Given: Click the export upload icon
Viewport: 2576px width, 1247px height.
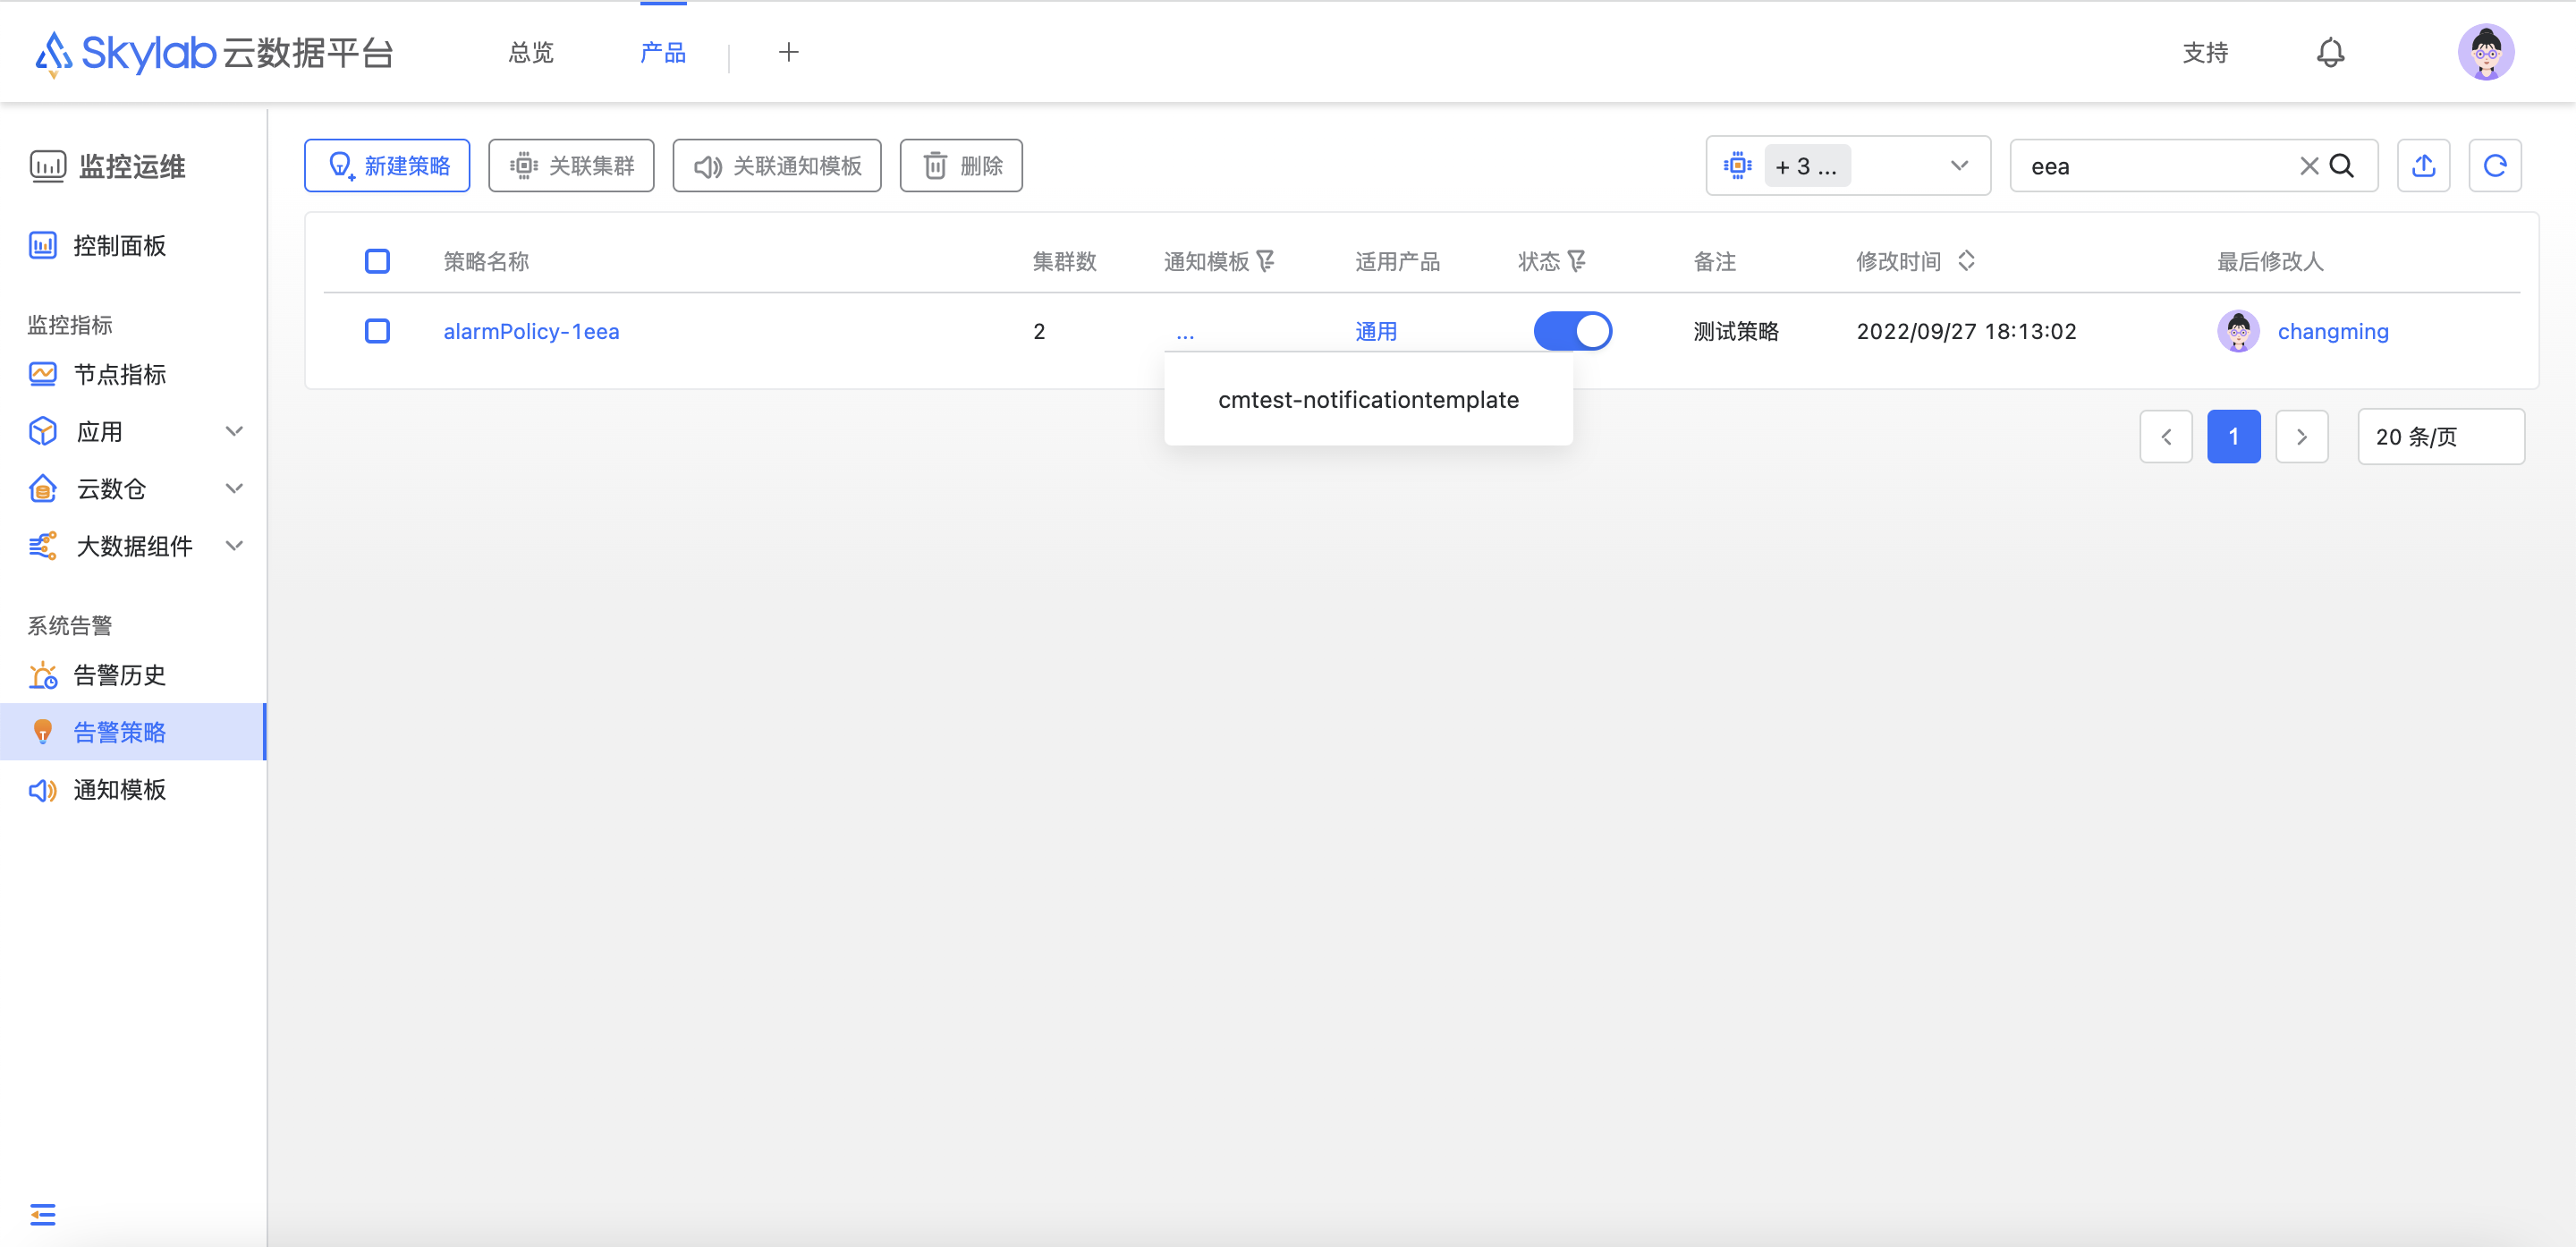Looking at the screenshot, I should tap(2423, 166).
